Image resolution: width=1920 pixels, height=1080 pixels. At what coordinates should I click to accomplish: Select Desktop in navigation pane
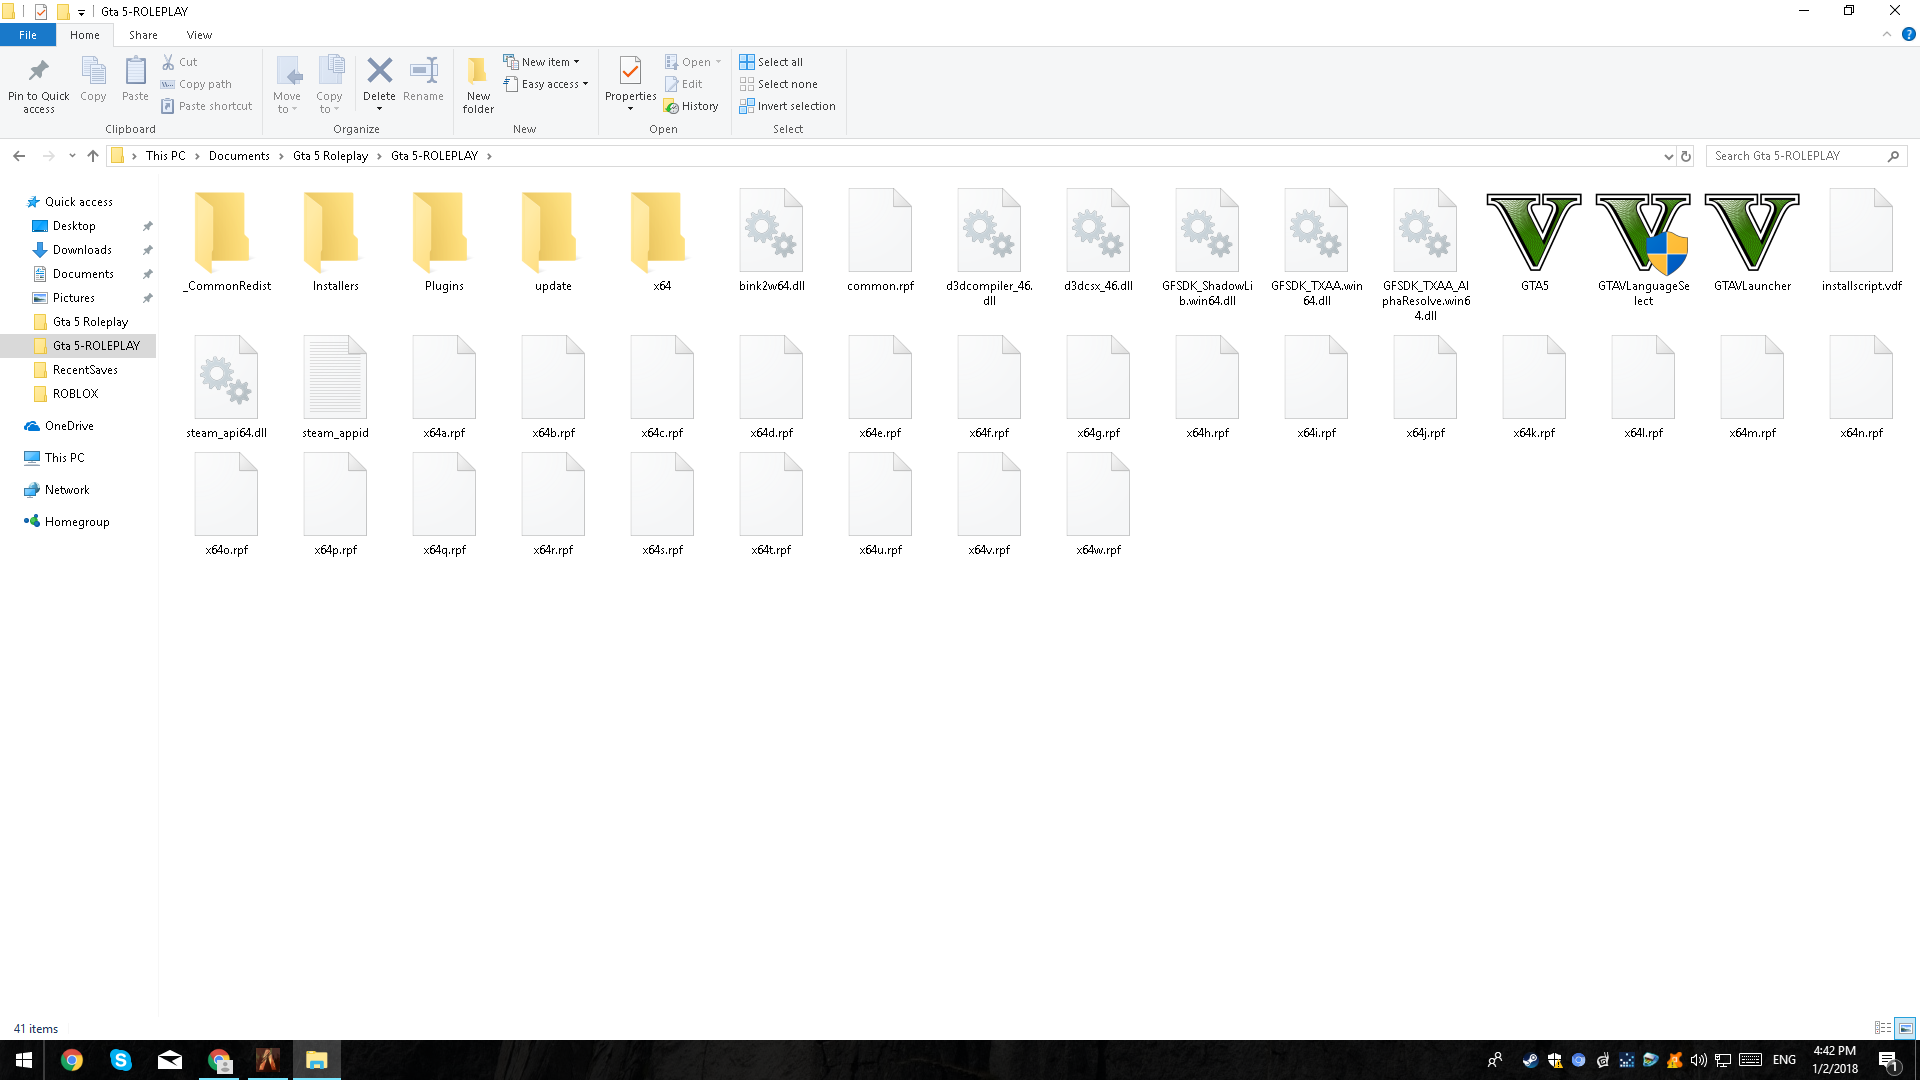click(74, 226)
